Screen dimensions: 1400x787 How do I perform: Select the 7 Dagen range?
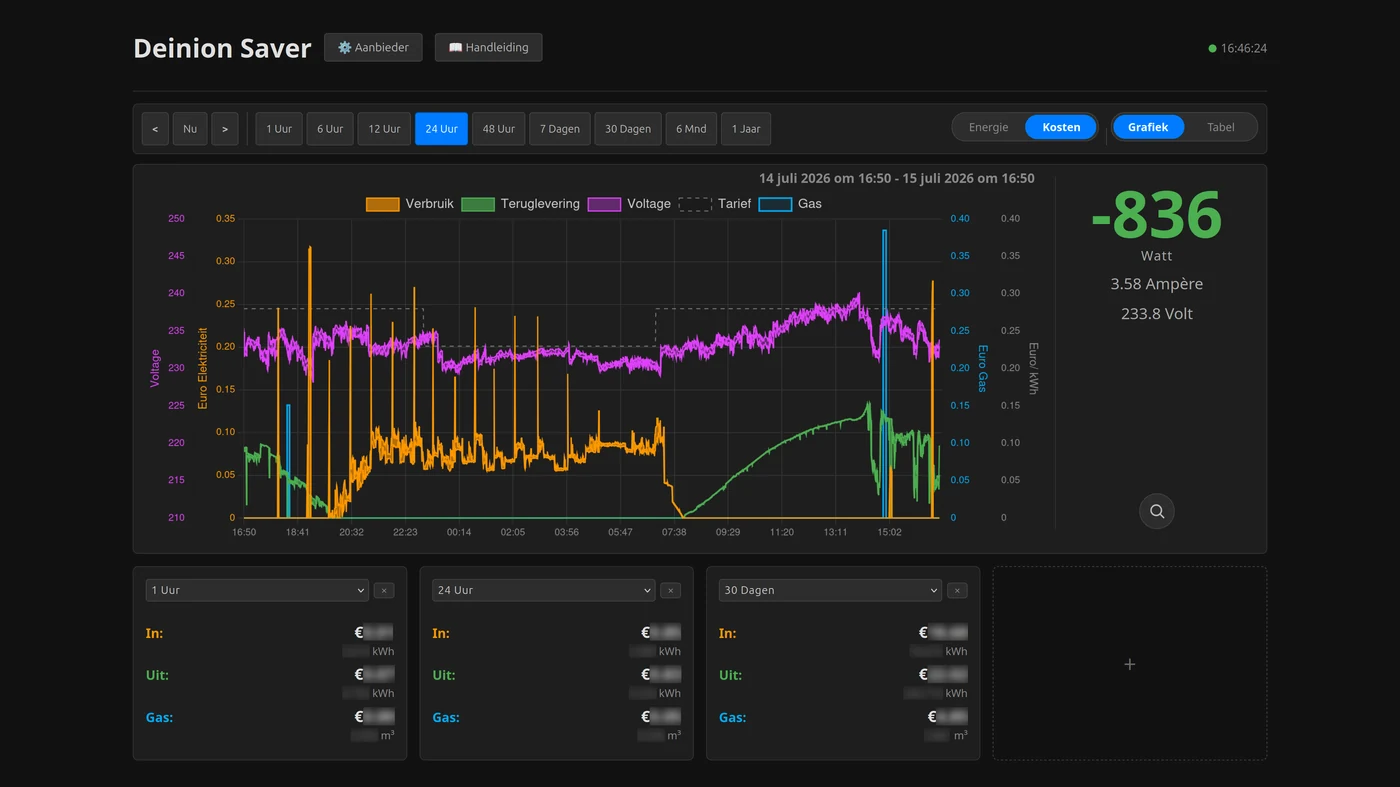coord(560,129)
